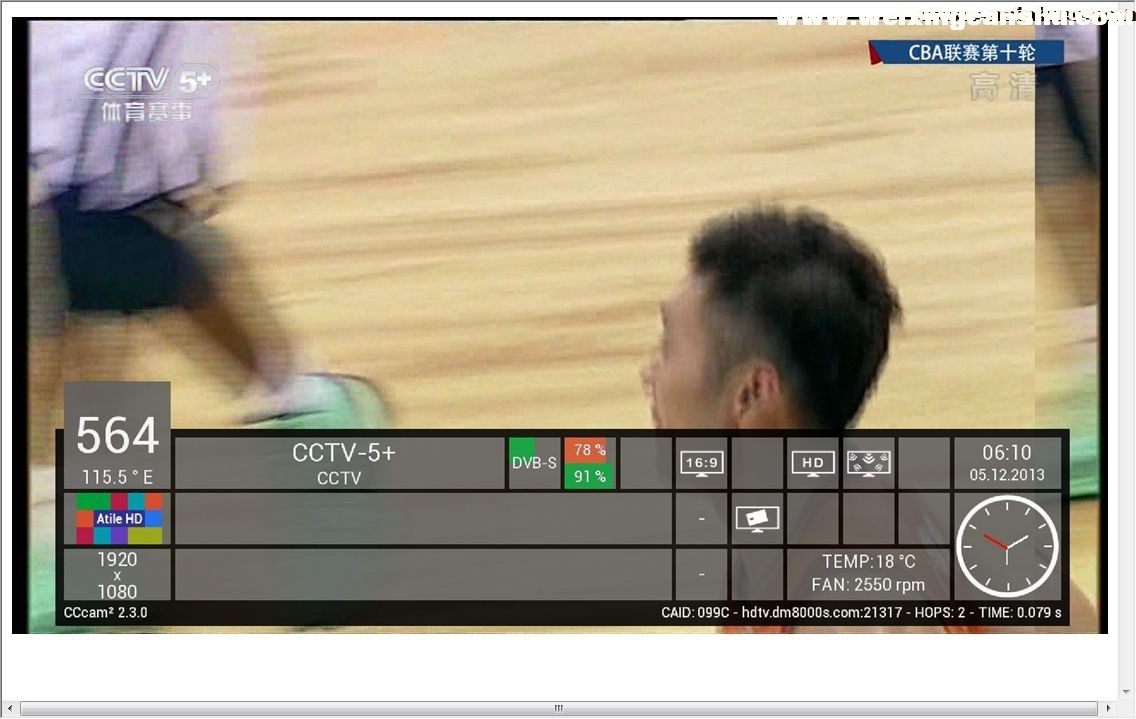The image size is (1136, 719).
Task: Click the scroll left arrow
Action: (9, 708)
